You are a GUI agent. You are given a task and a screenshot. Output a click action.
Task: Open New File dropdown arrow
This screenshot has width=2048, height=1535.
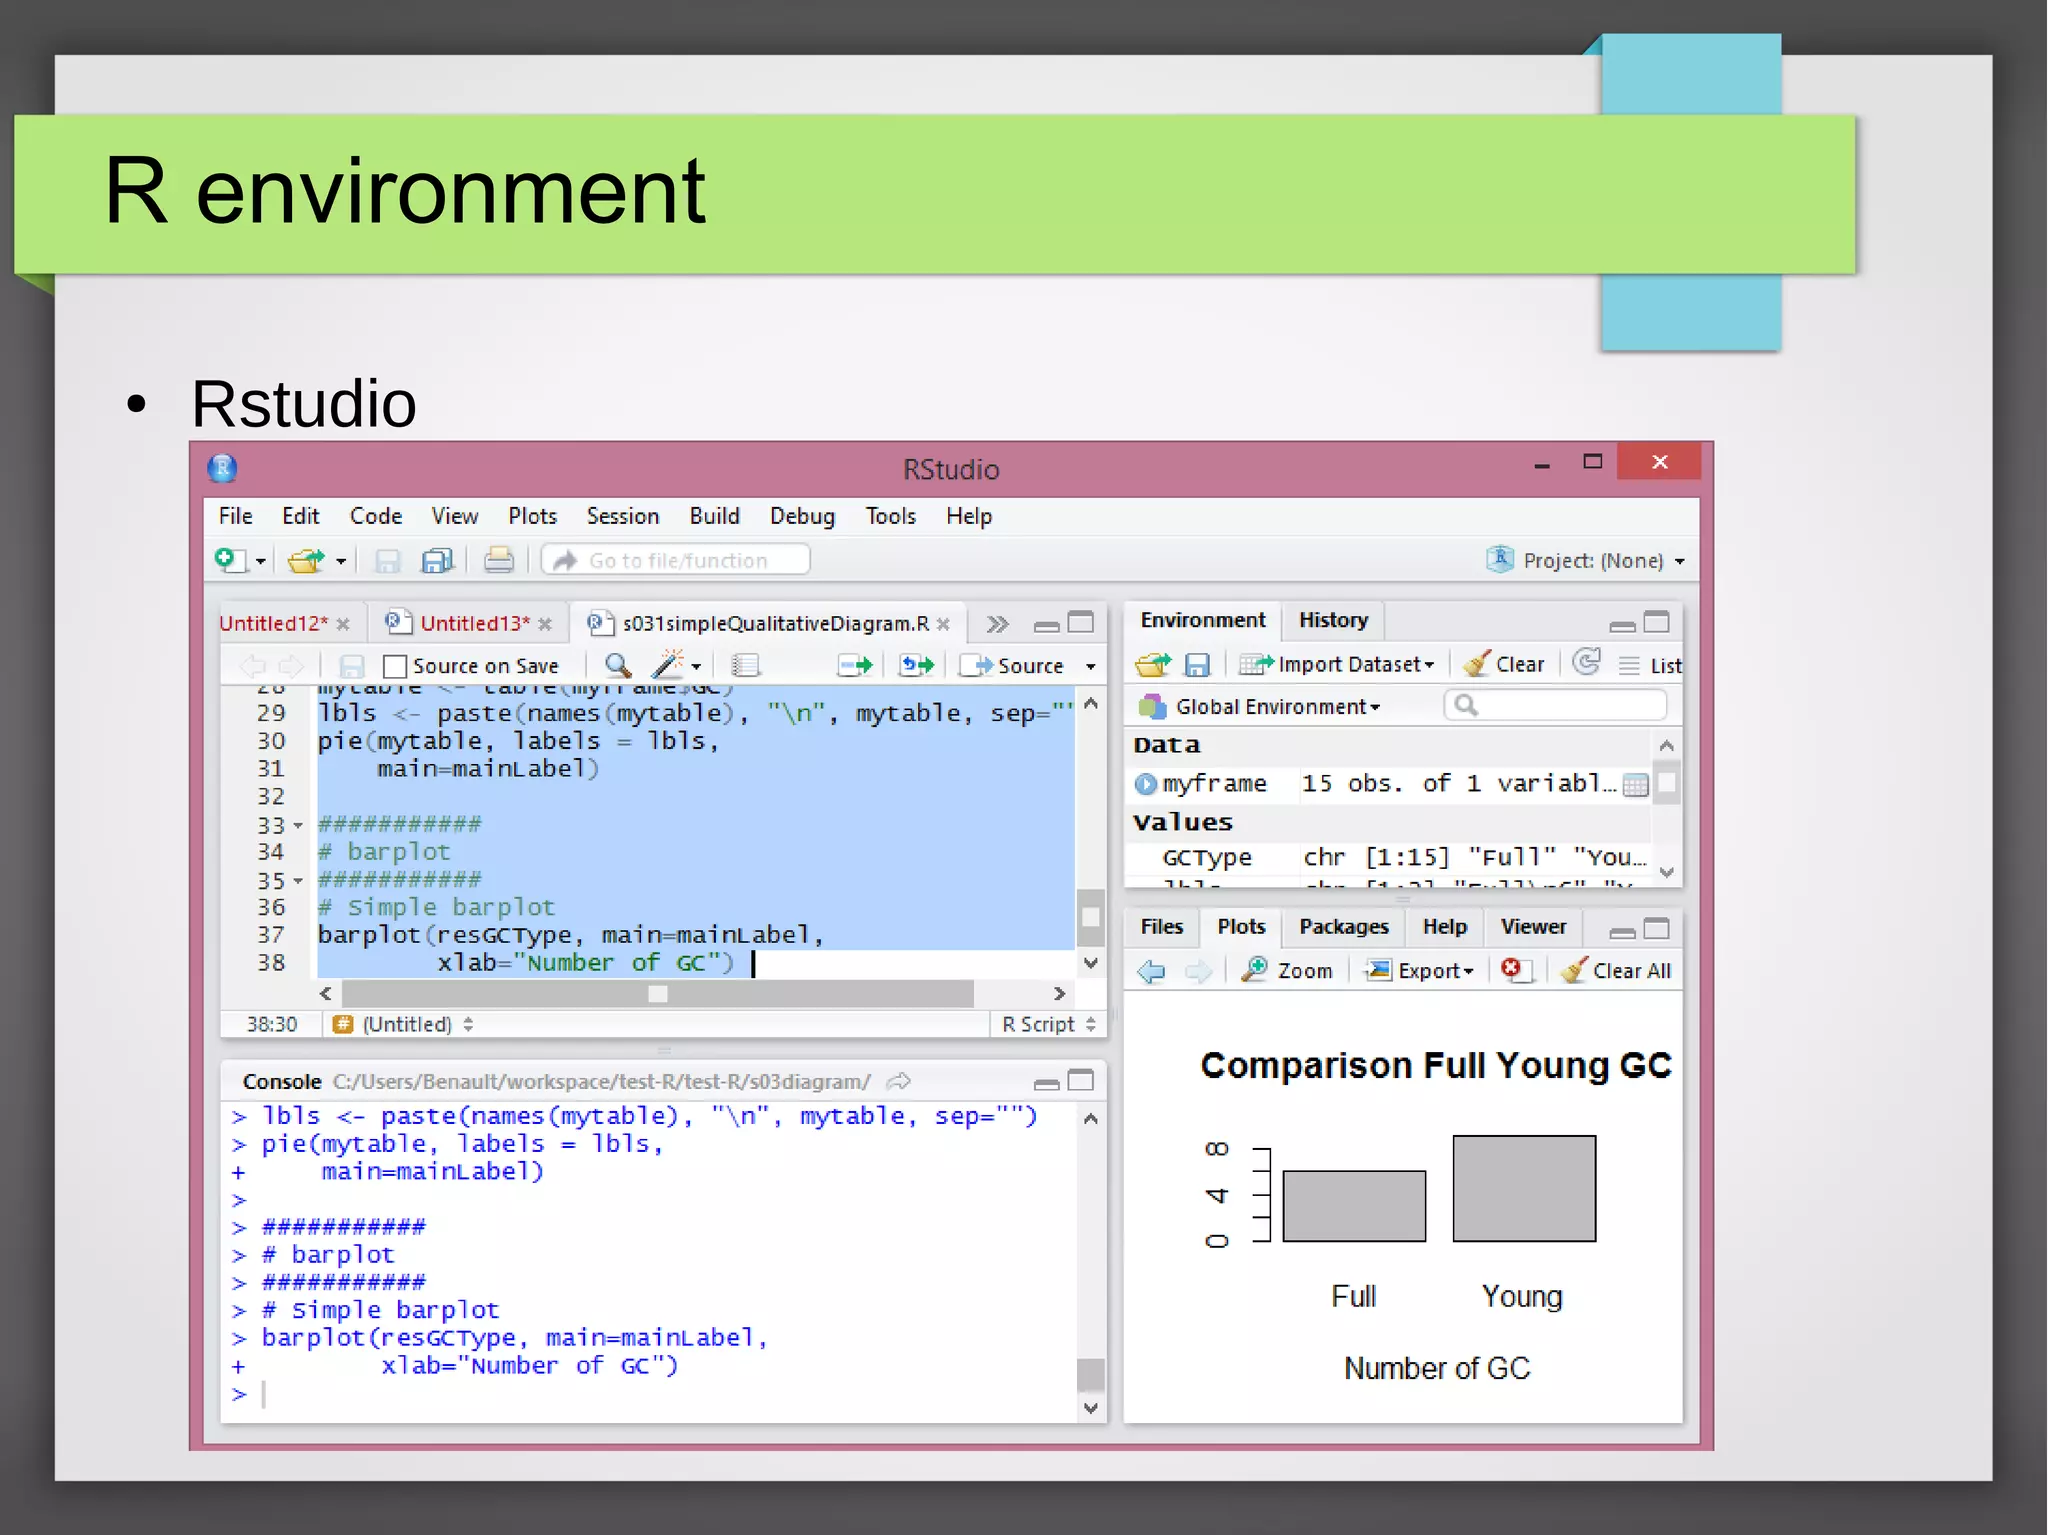[261, 562]
